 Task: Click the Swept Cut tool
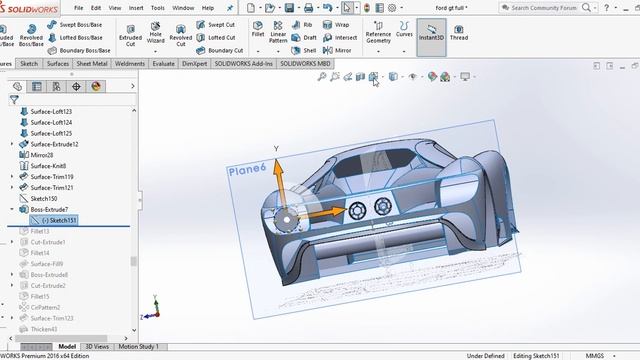(x=216, y=25)
